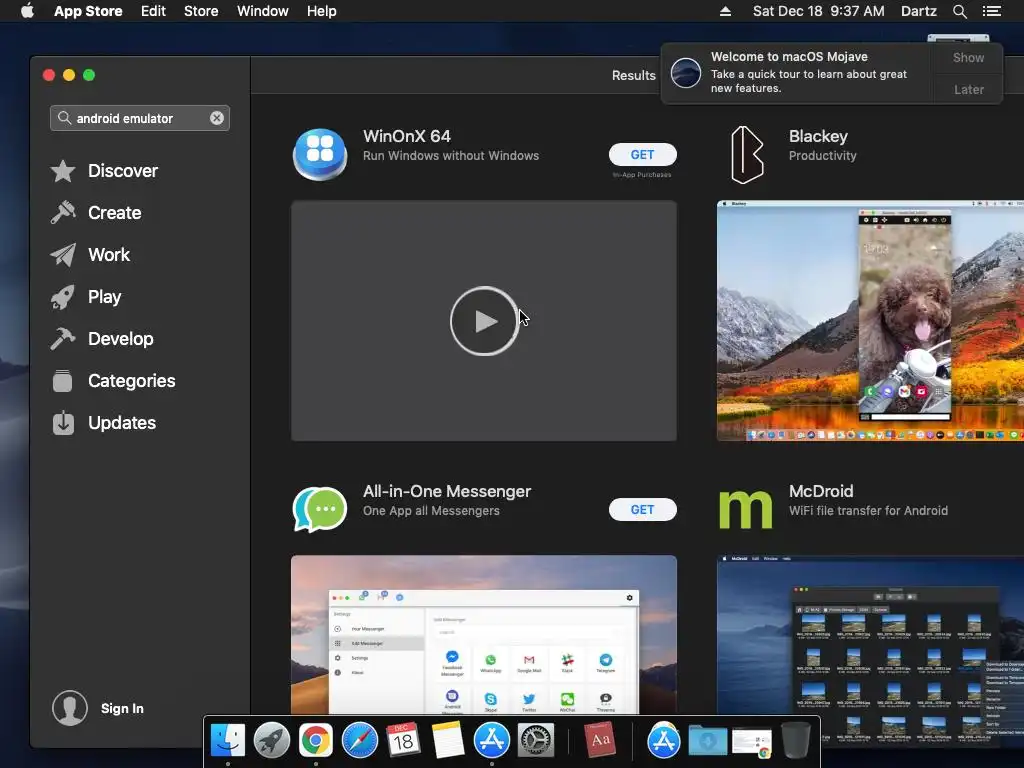This screenshot has height=768, width=1024.
Task: Open Calendar from the Dock
Action: coord(403,741)
